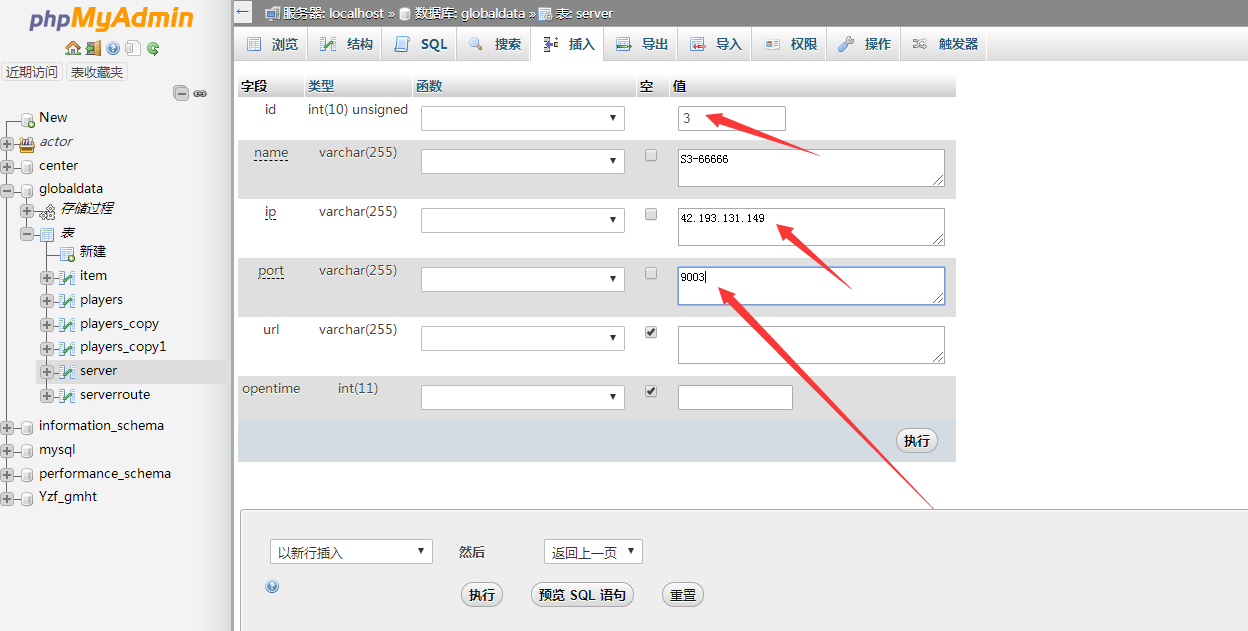The width and height of the screenshot is (1248, 631).
Task: Click 预览 SQL 语句 button
Action: pyautogui.click(x=582, y=595)
